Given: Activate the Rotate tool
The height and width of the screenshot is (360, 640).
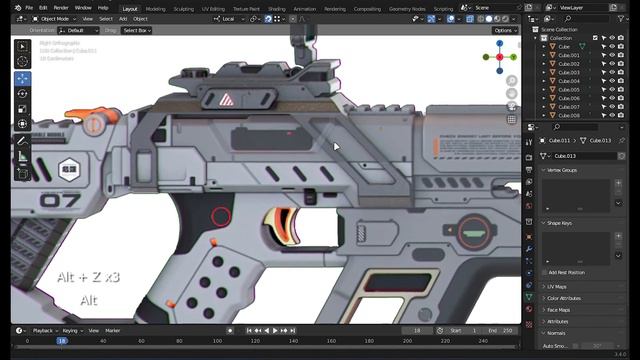Looking at the screenshot, I should click(x=22, y=93).
